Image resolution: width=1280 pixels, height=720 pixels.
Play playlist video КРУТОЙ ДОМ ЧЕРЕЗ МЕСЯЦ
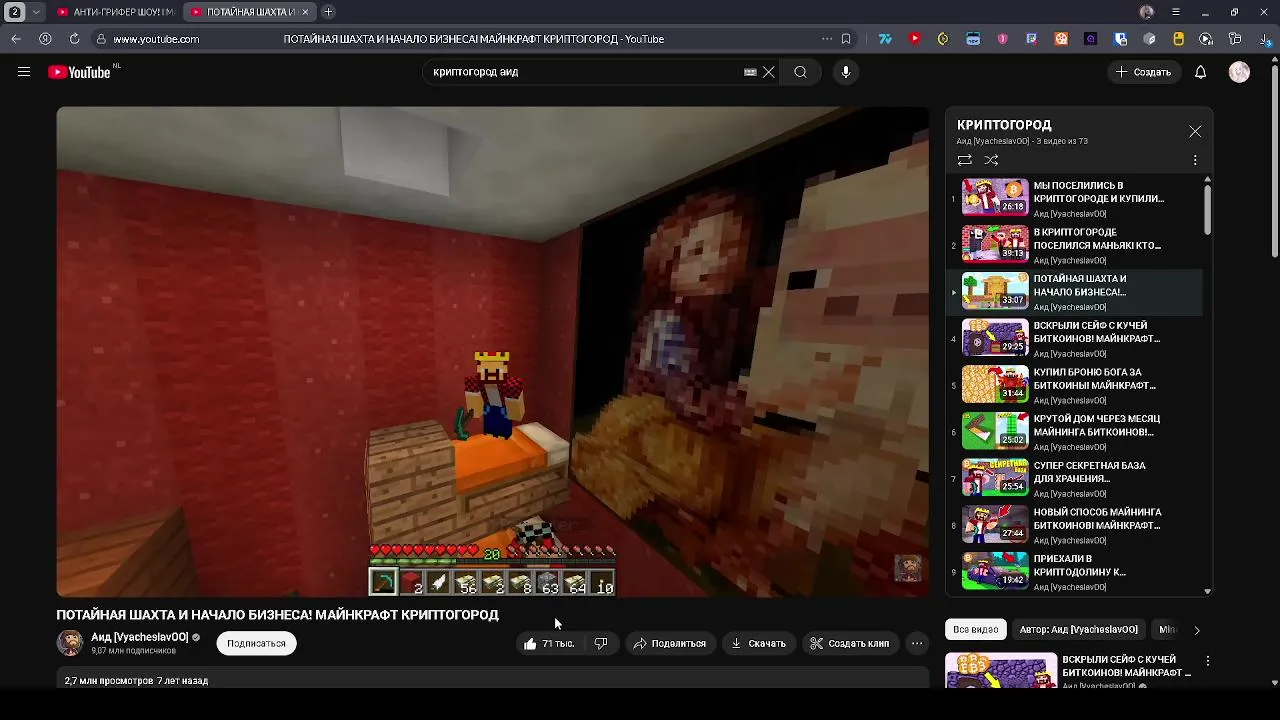(x=1075, y=432)
